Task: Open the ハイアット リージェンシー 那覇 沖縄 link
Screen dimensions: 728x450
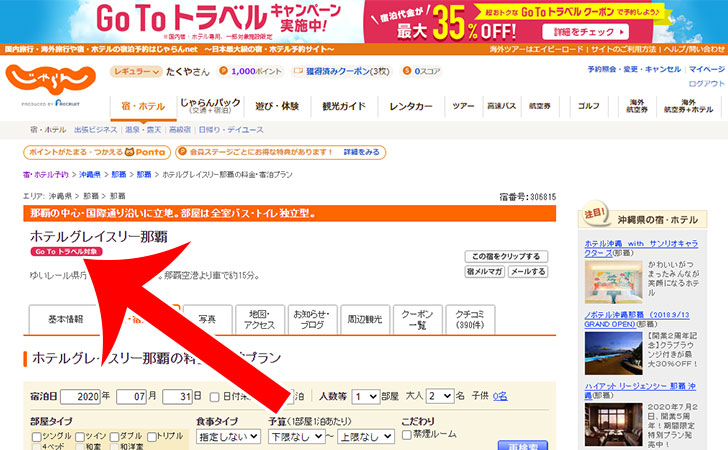Action: 640,391
